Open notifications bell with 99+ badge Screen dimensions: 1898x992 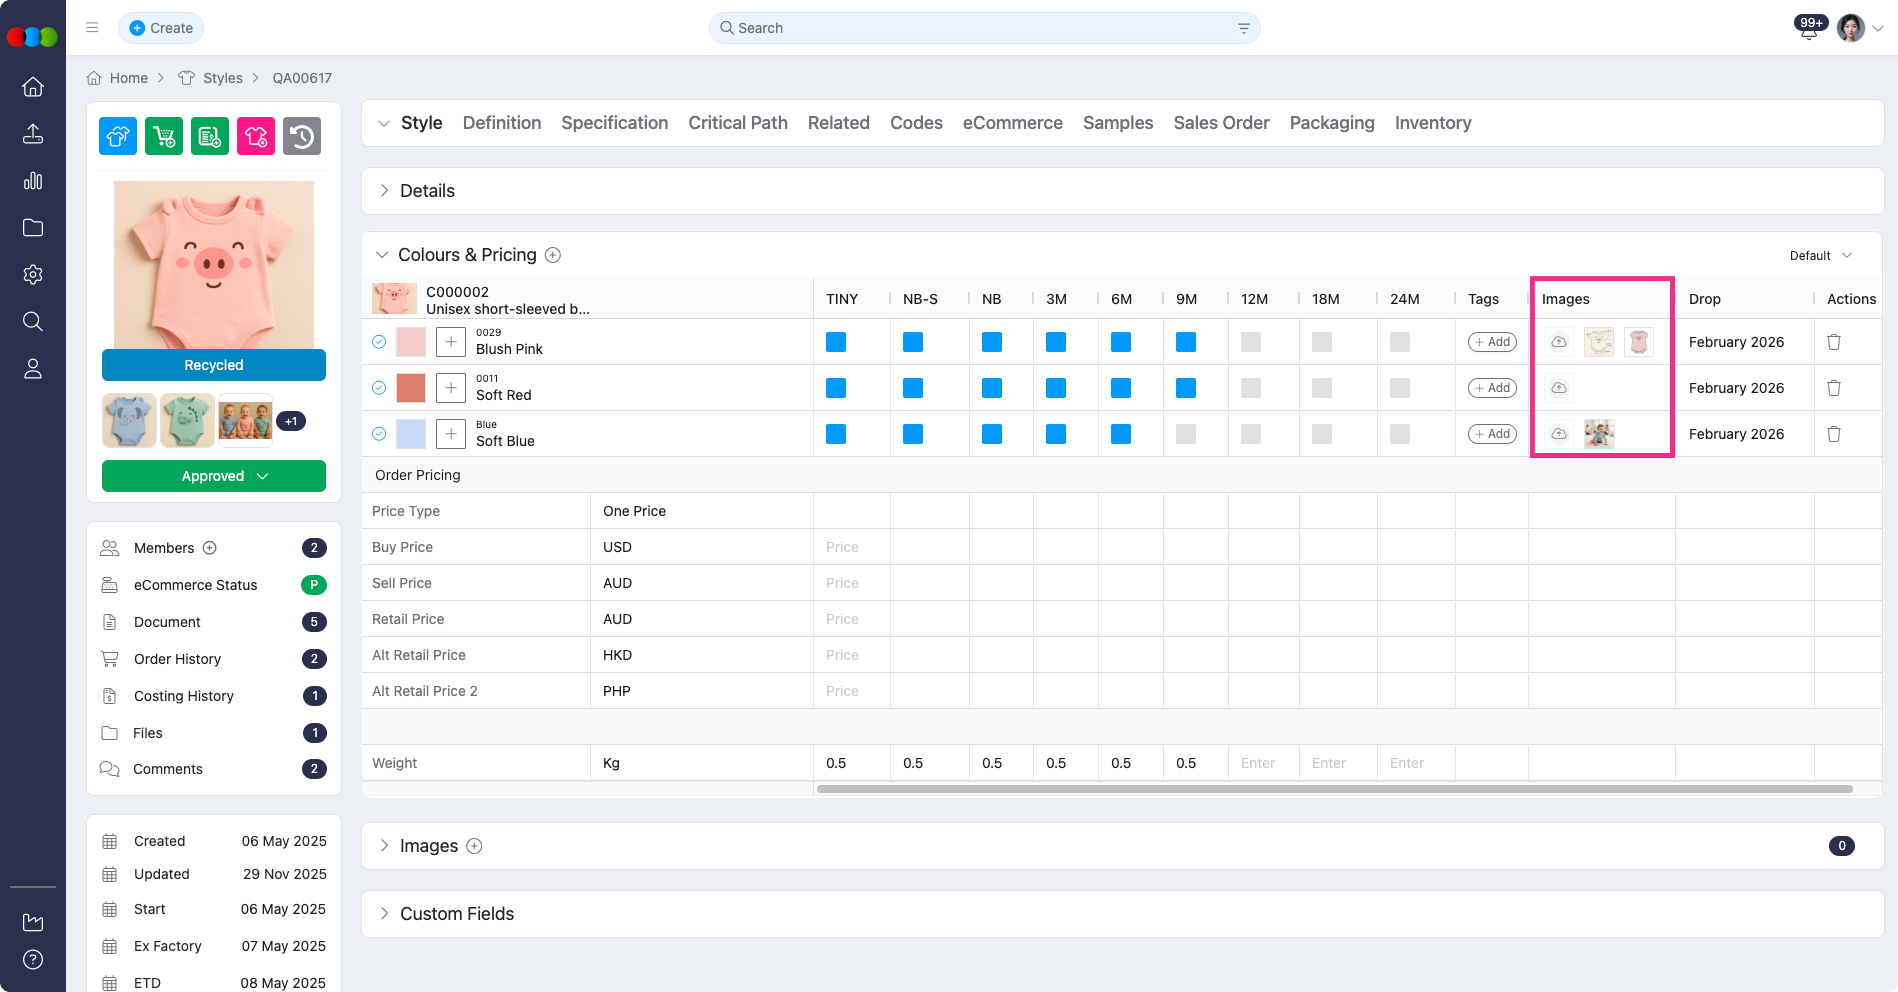[1809, 29]
